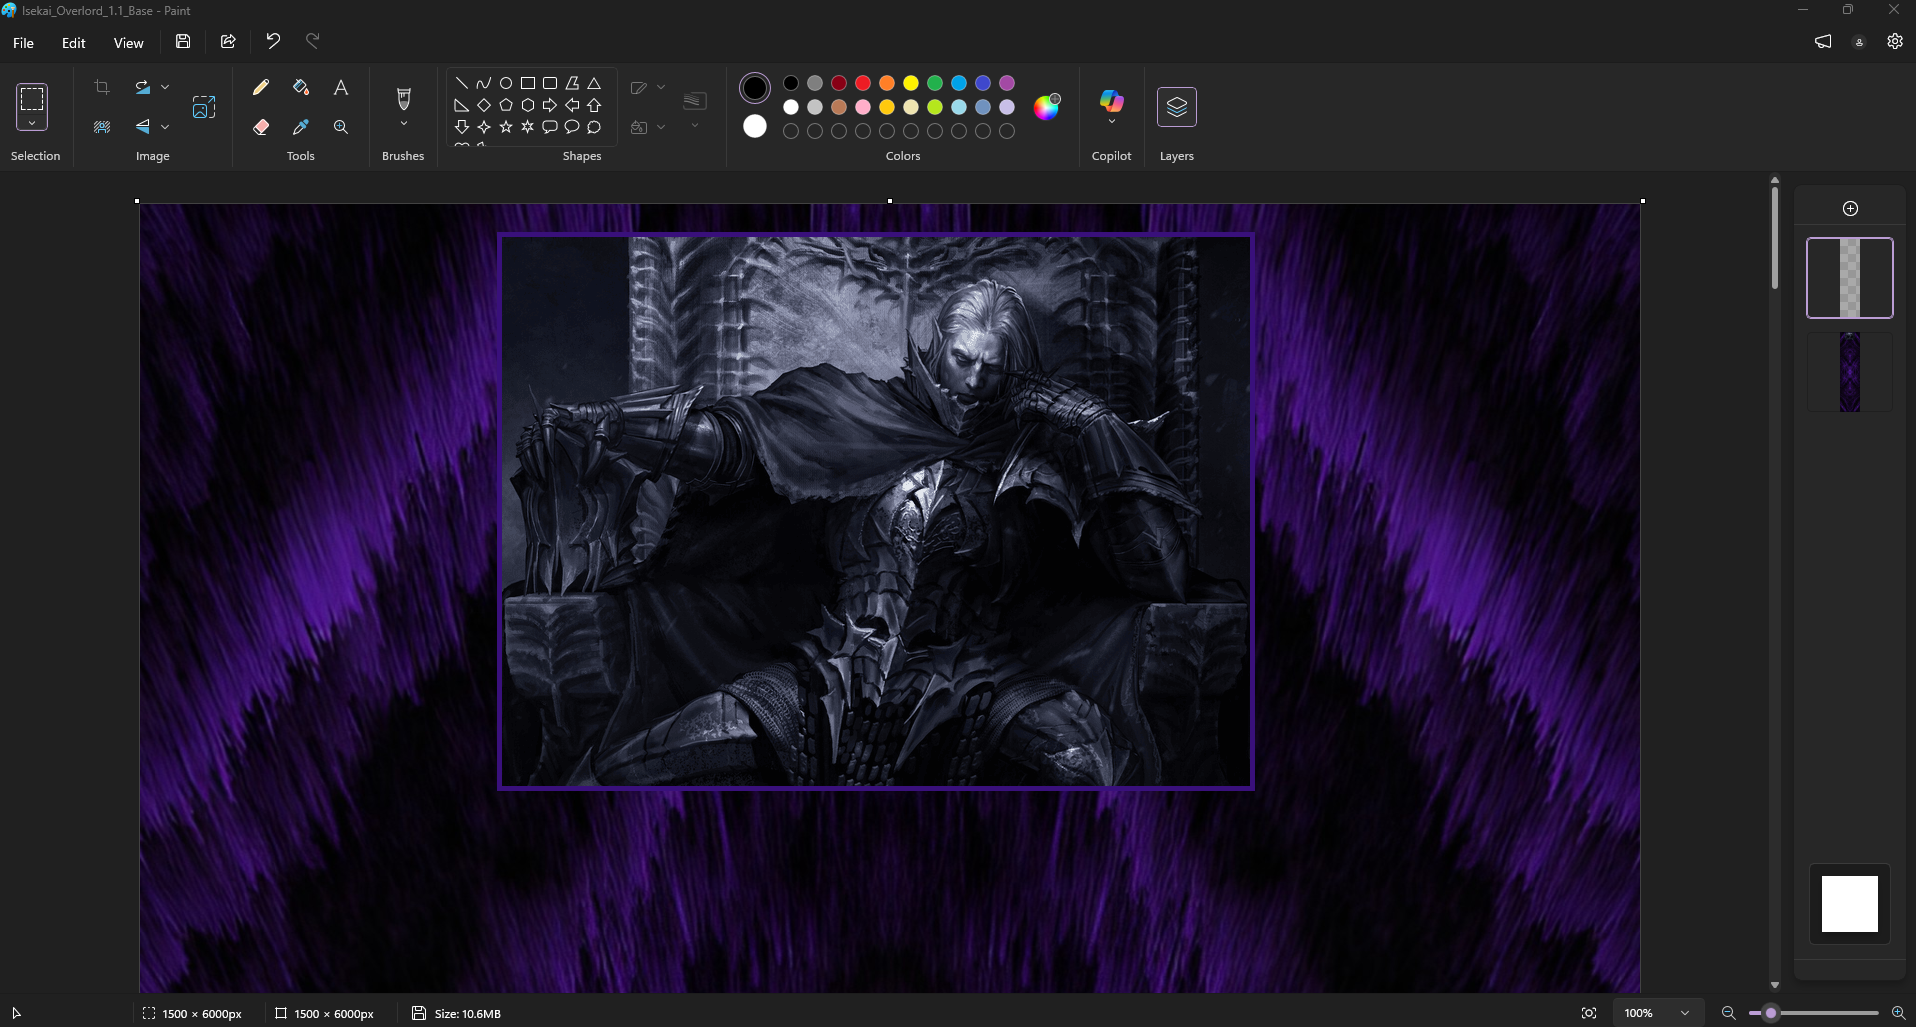Add a new layer with plus button
Screen dimensions: 1916x1027
pos(1851,208)
